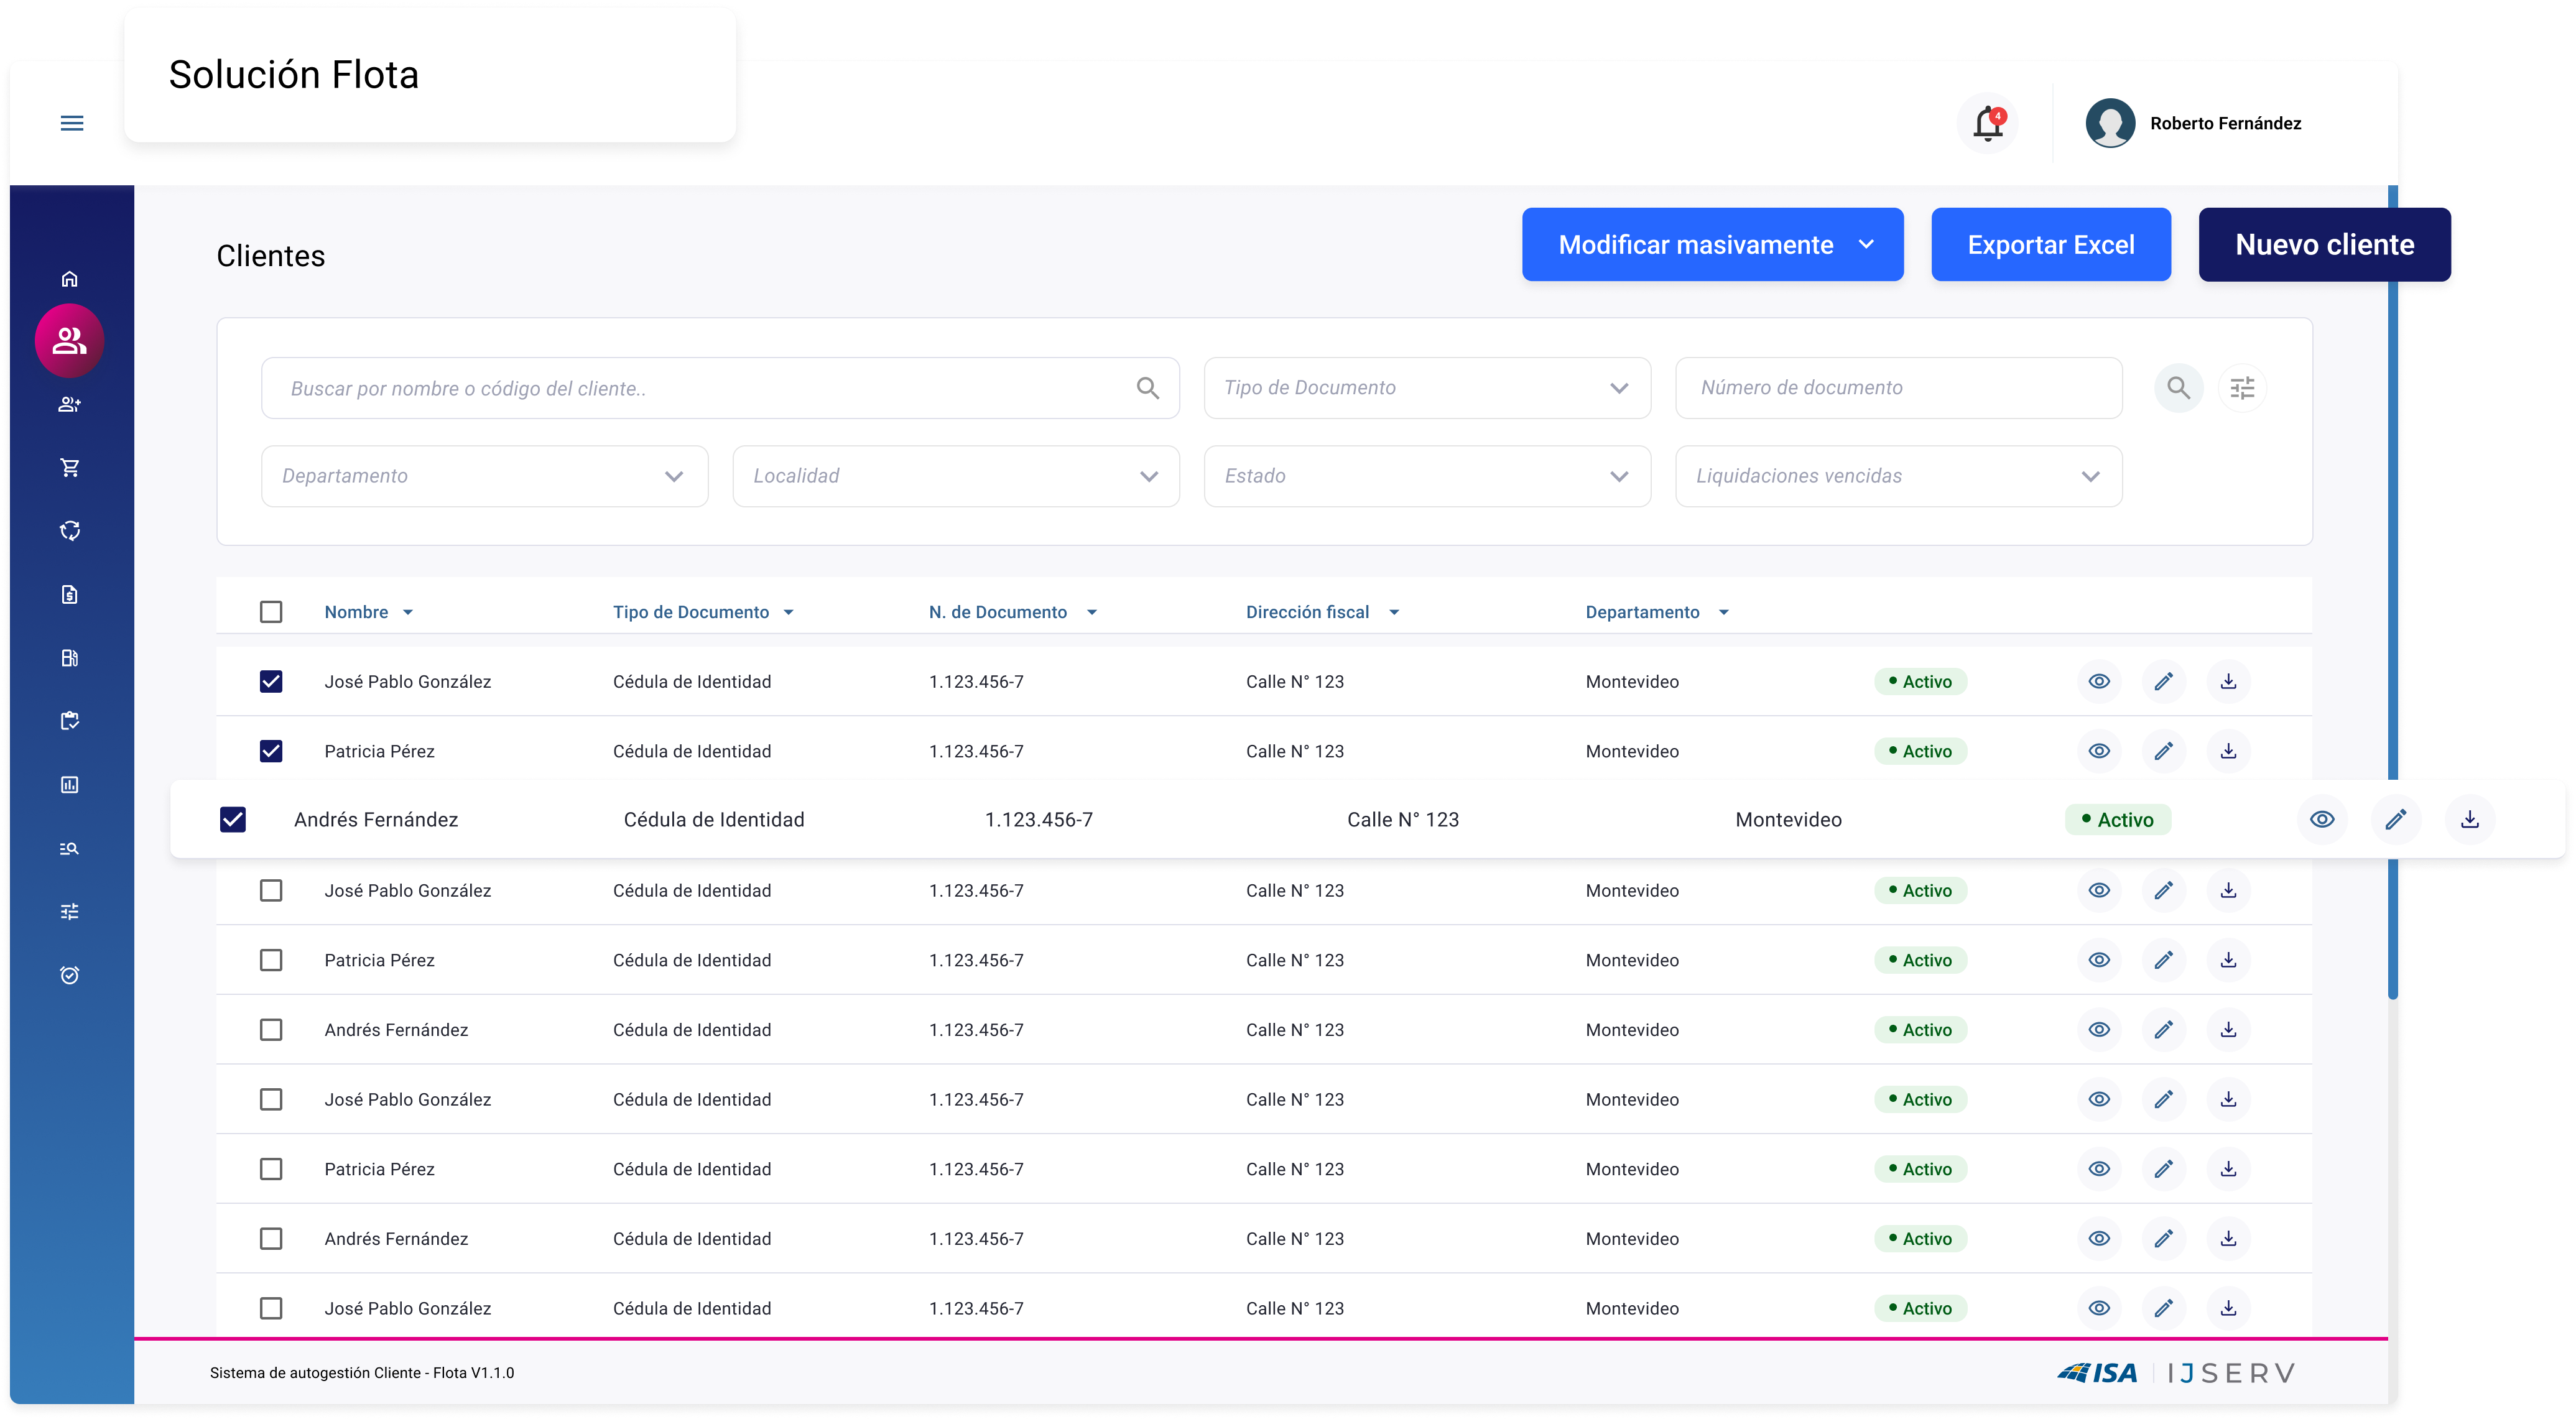Open the home icon in sidebar
The width and height of the screenshot is (2576, 1419).
tap(69, 279)
